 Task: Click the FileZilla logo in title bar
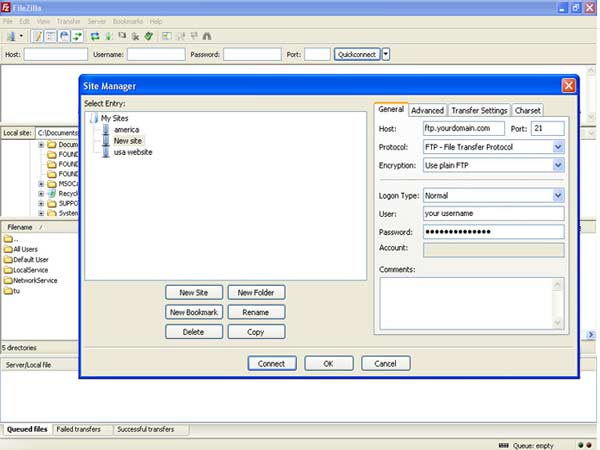click(x=6, y=7)
